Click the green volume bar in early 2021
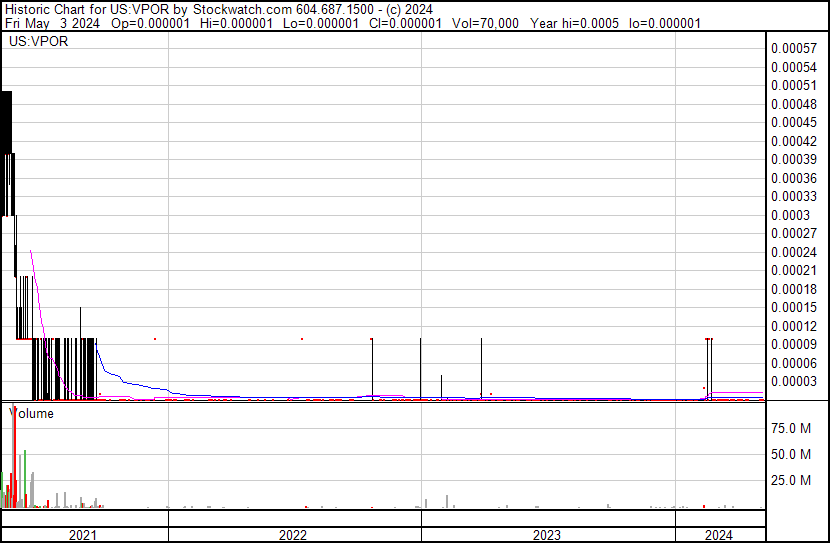830x543 pixels. [25, 479]
